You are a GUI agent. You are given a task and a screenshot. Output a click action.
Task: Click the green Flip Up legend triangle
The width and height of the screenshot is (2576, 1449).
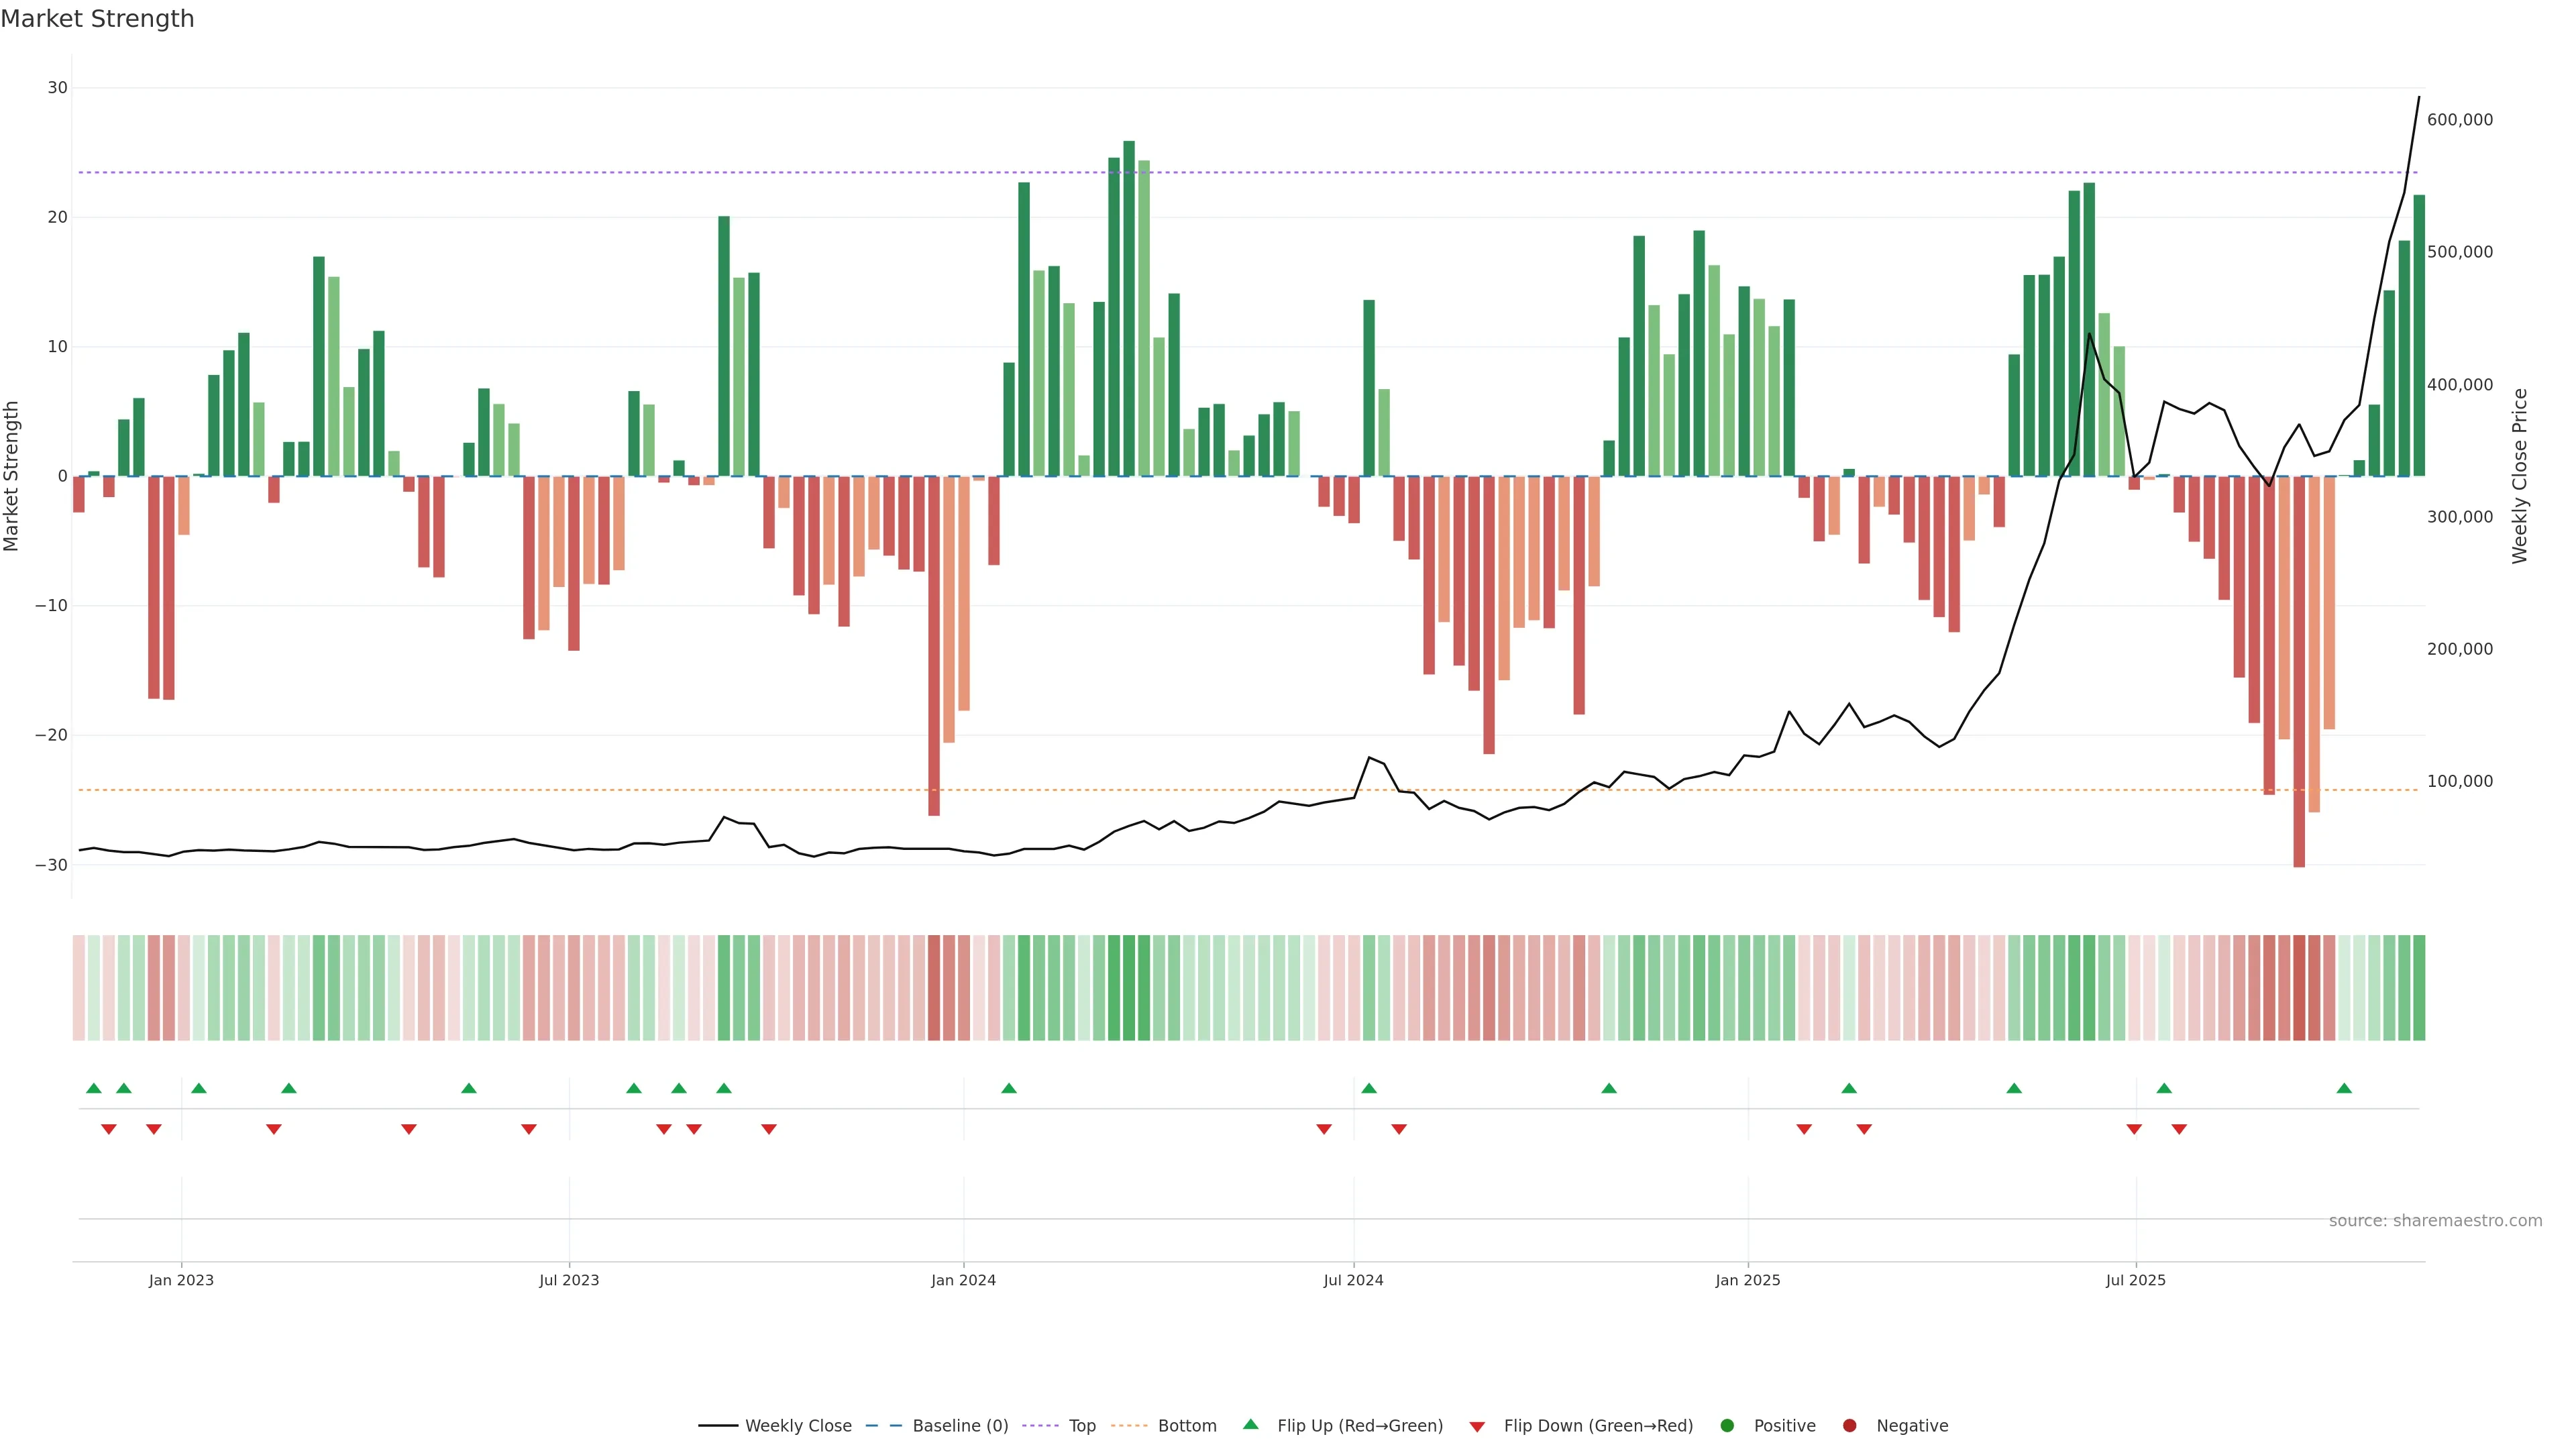(1250, 1424)
